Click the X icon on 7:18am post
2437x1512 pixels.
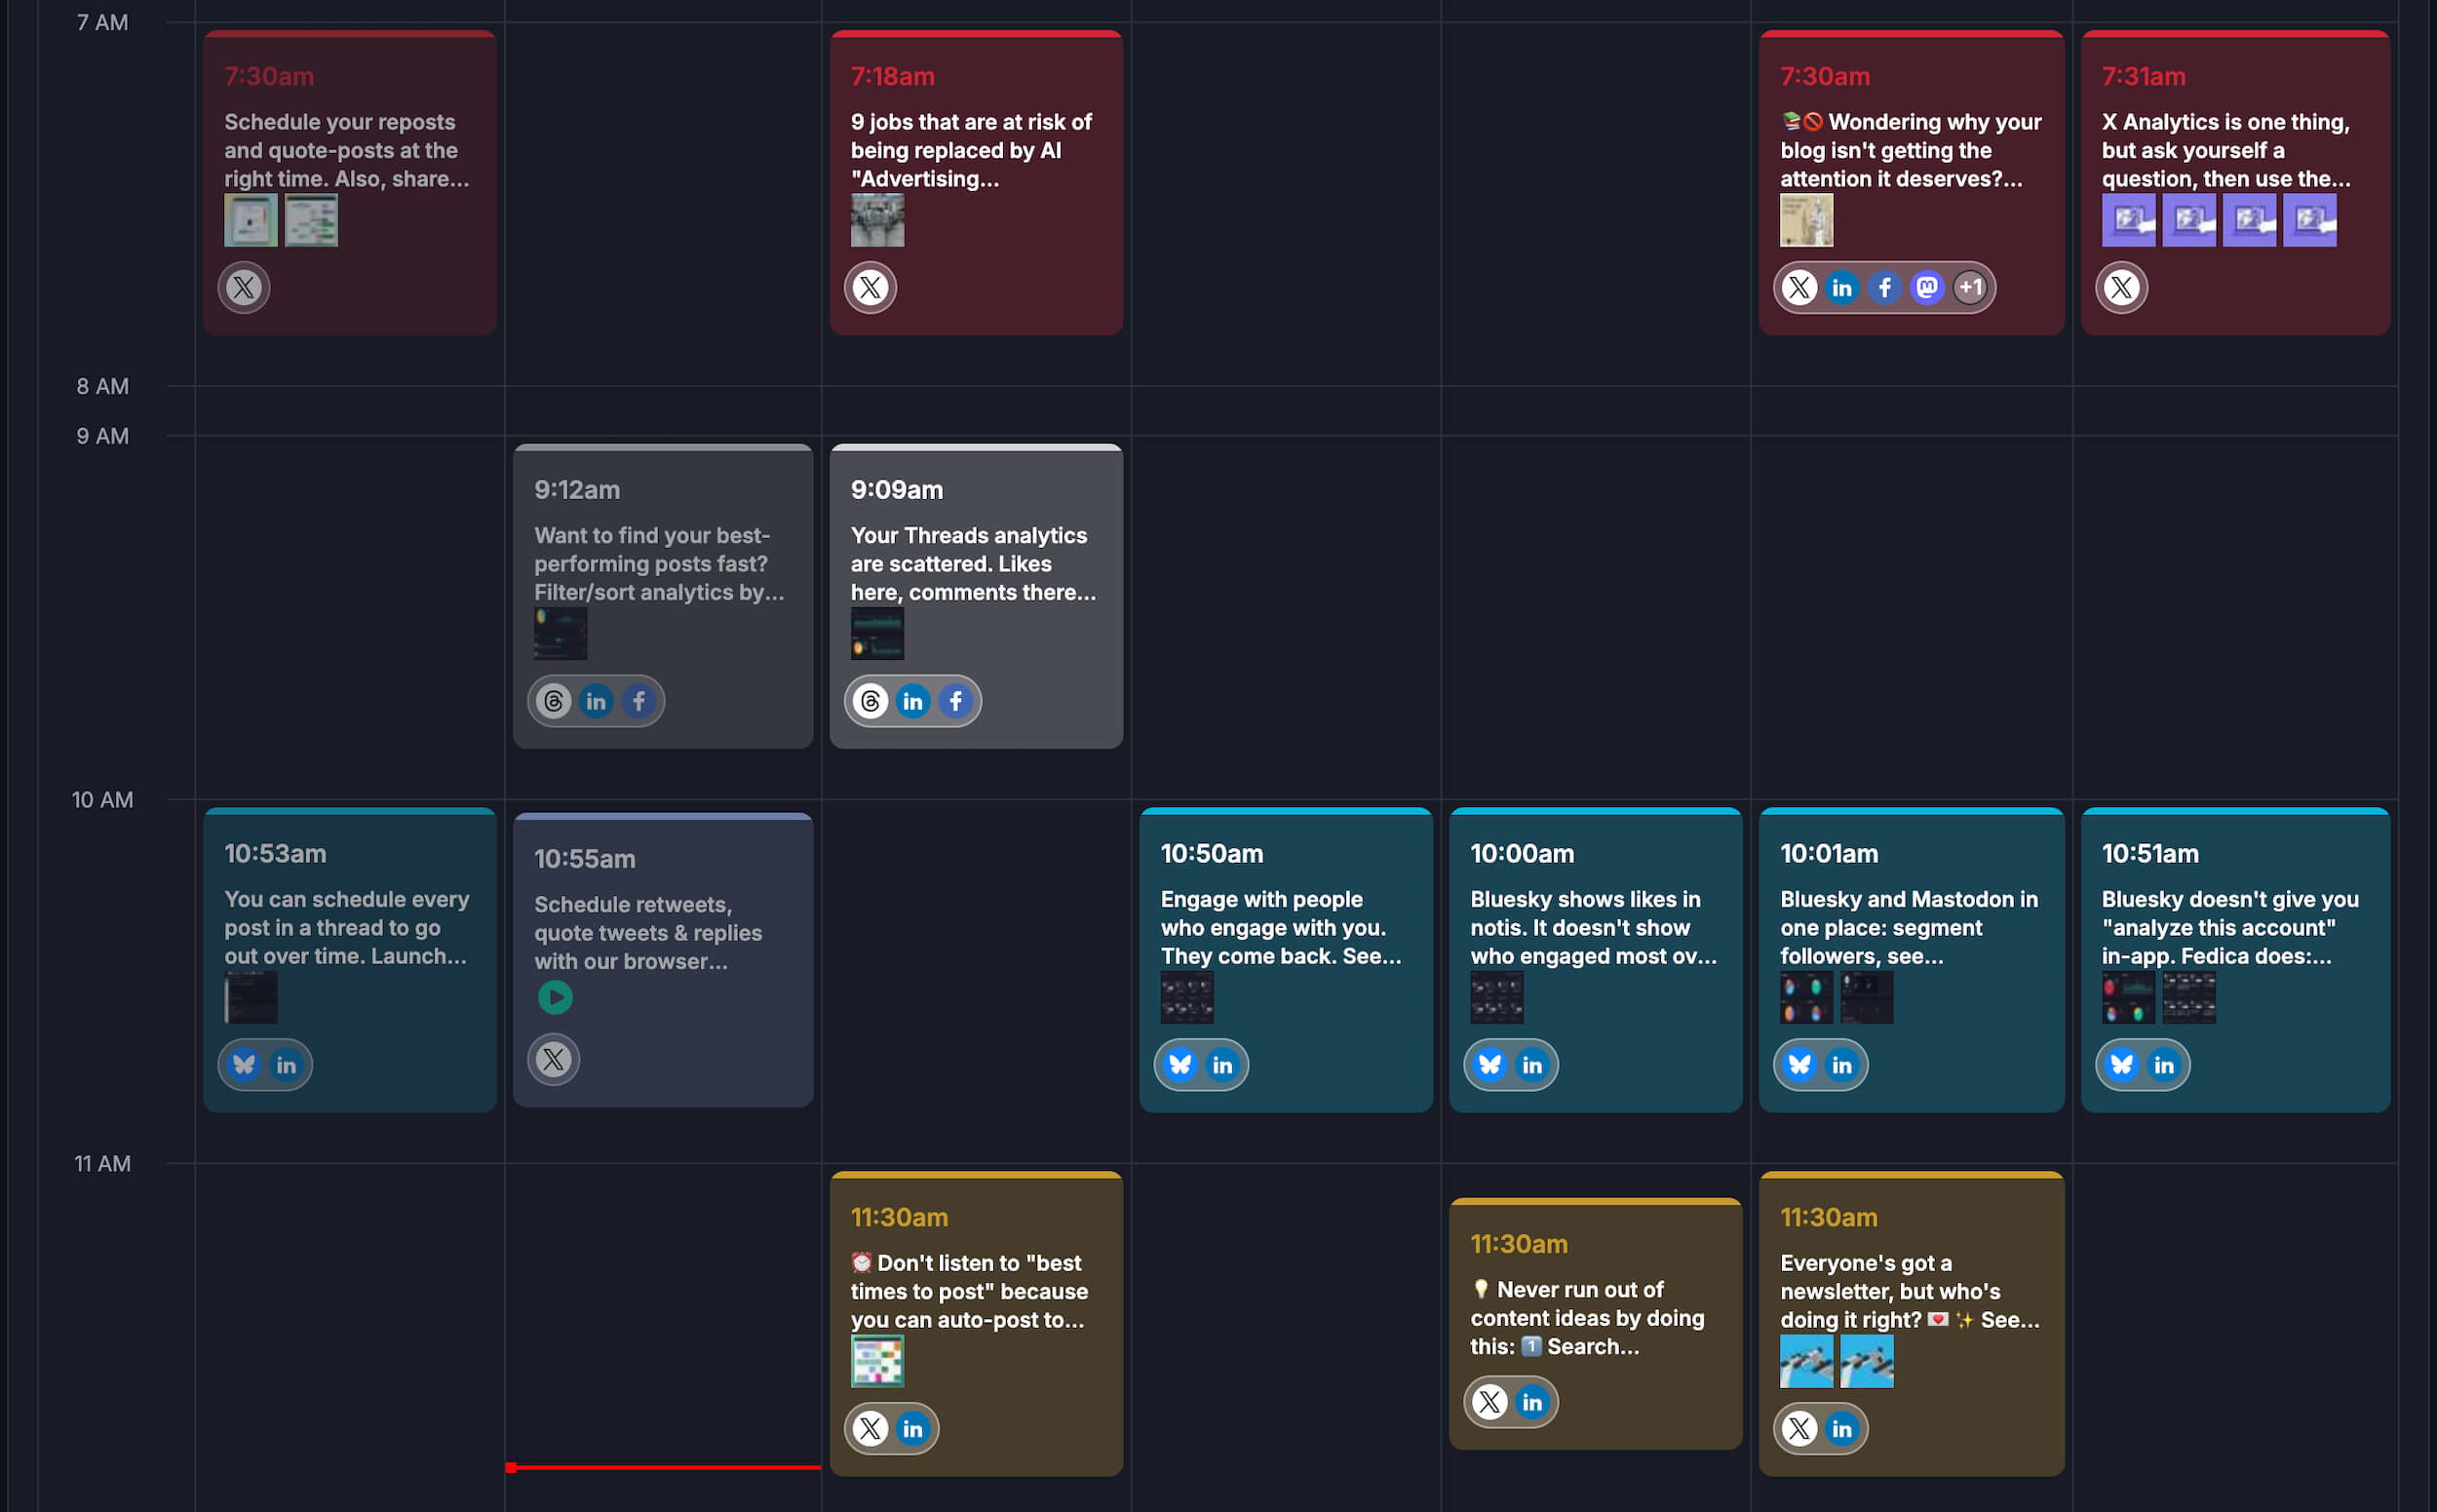coord(870,288)
